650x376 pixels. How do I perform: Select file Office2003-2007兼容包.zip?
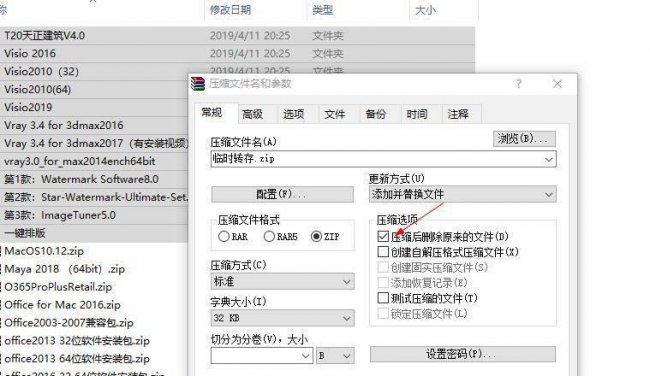pos(69,323)
